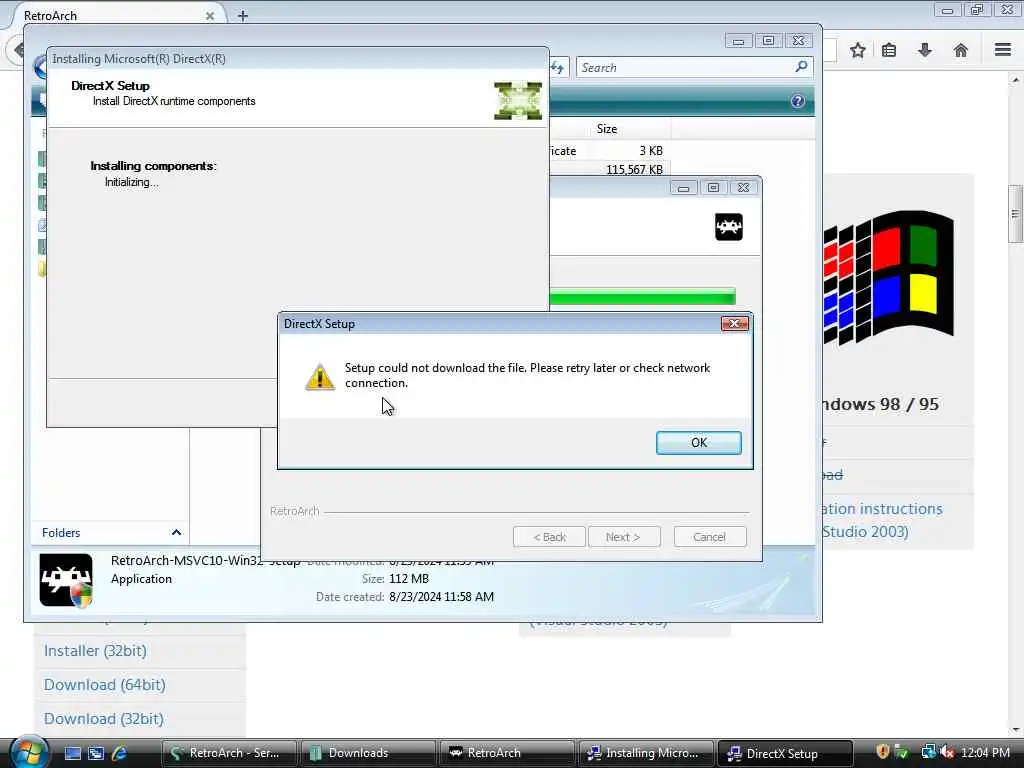Click OK in DirectX Setup error dialog
This screenshot has height=768, width=1024.
click(x=698, y=443)
